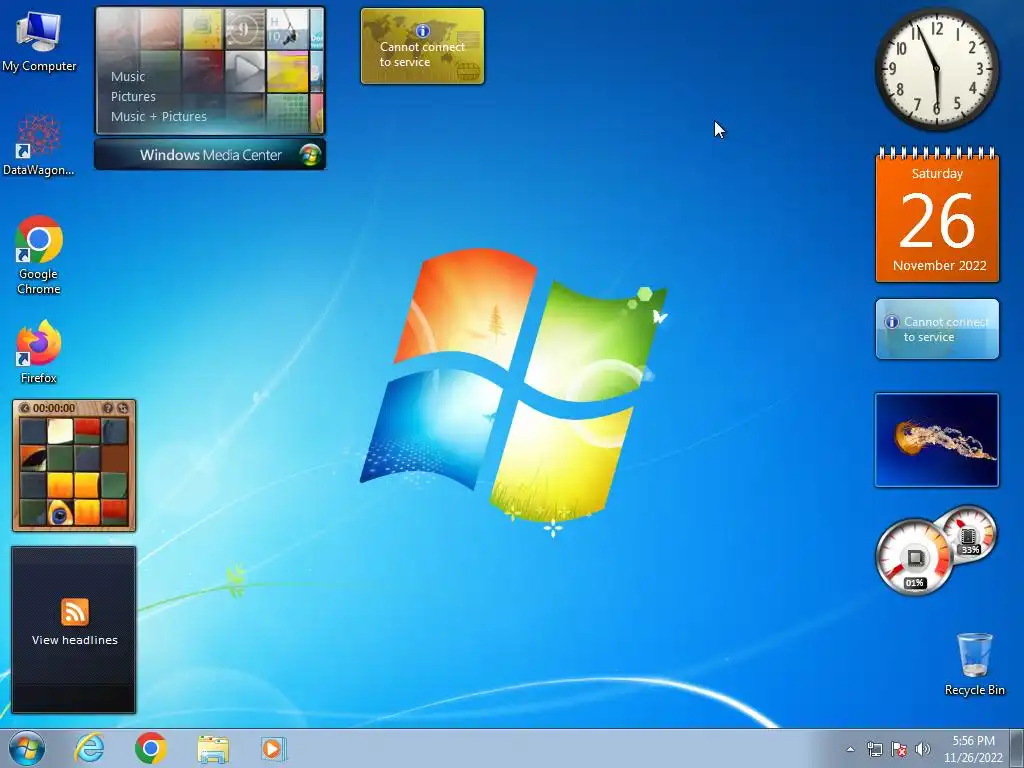1024x768 pixels.
Task: Click the analog Clock gadget
Action: [x=936, y=69]
